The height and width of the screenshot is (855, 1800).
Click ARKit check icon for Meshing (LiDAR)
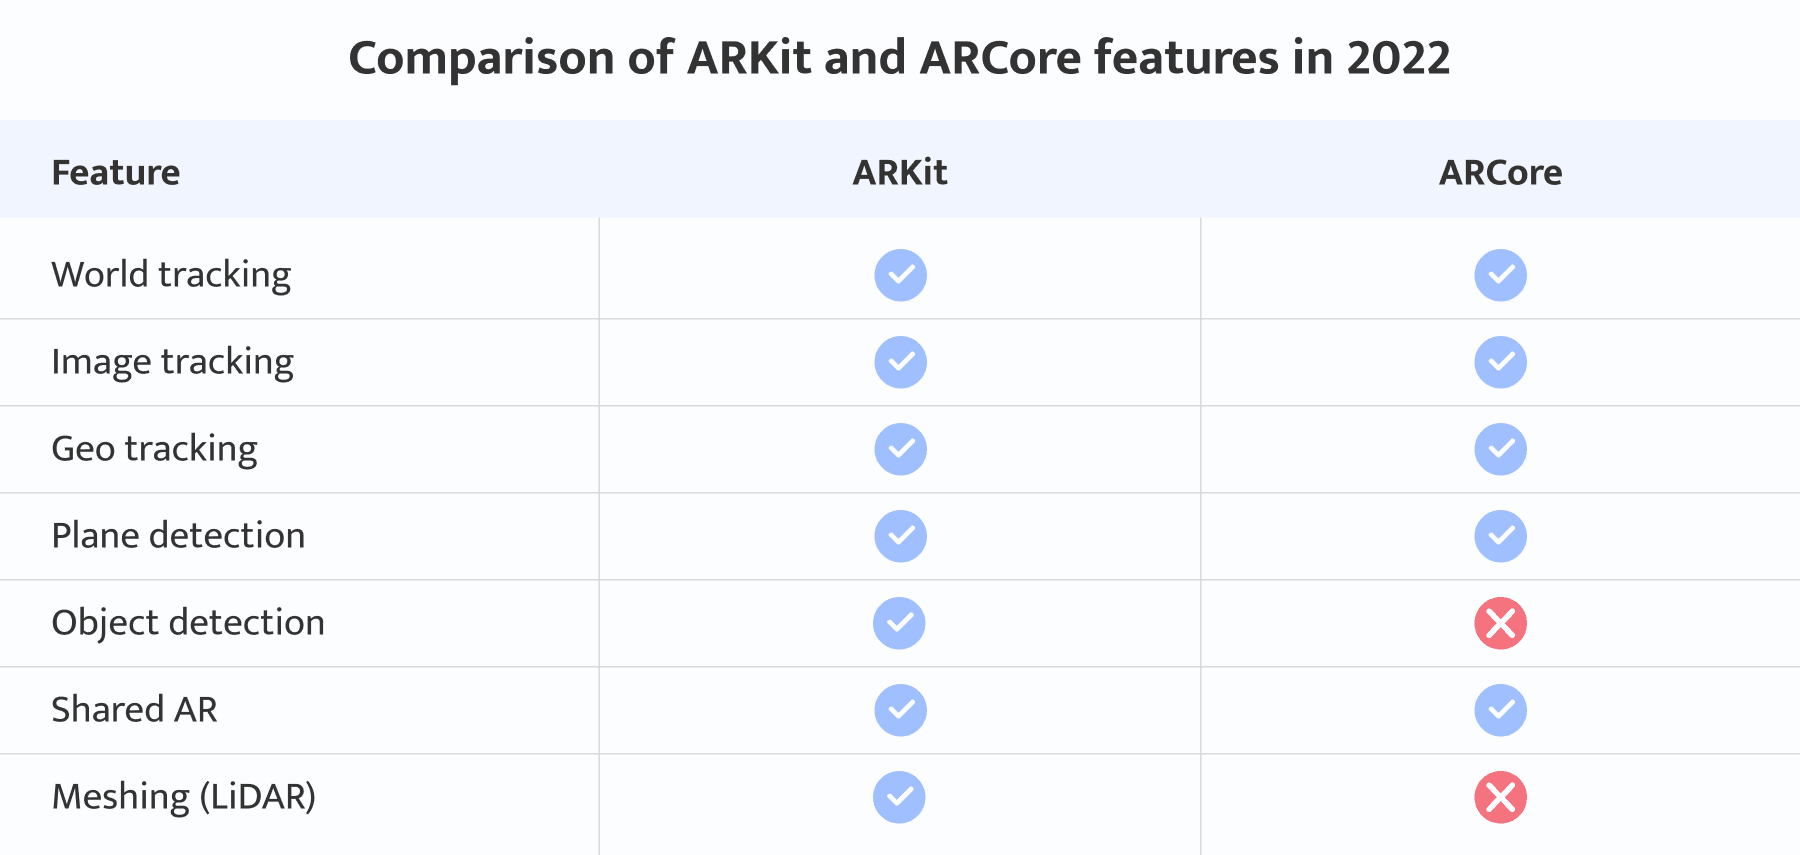click(x=899, y=797)
